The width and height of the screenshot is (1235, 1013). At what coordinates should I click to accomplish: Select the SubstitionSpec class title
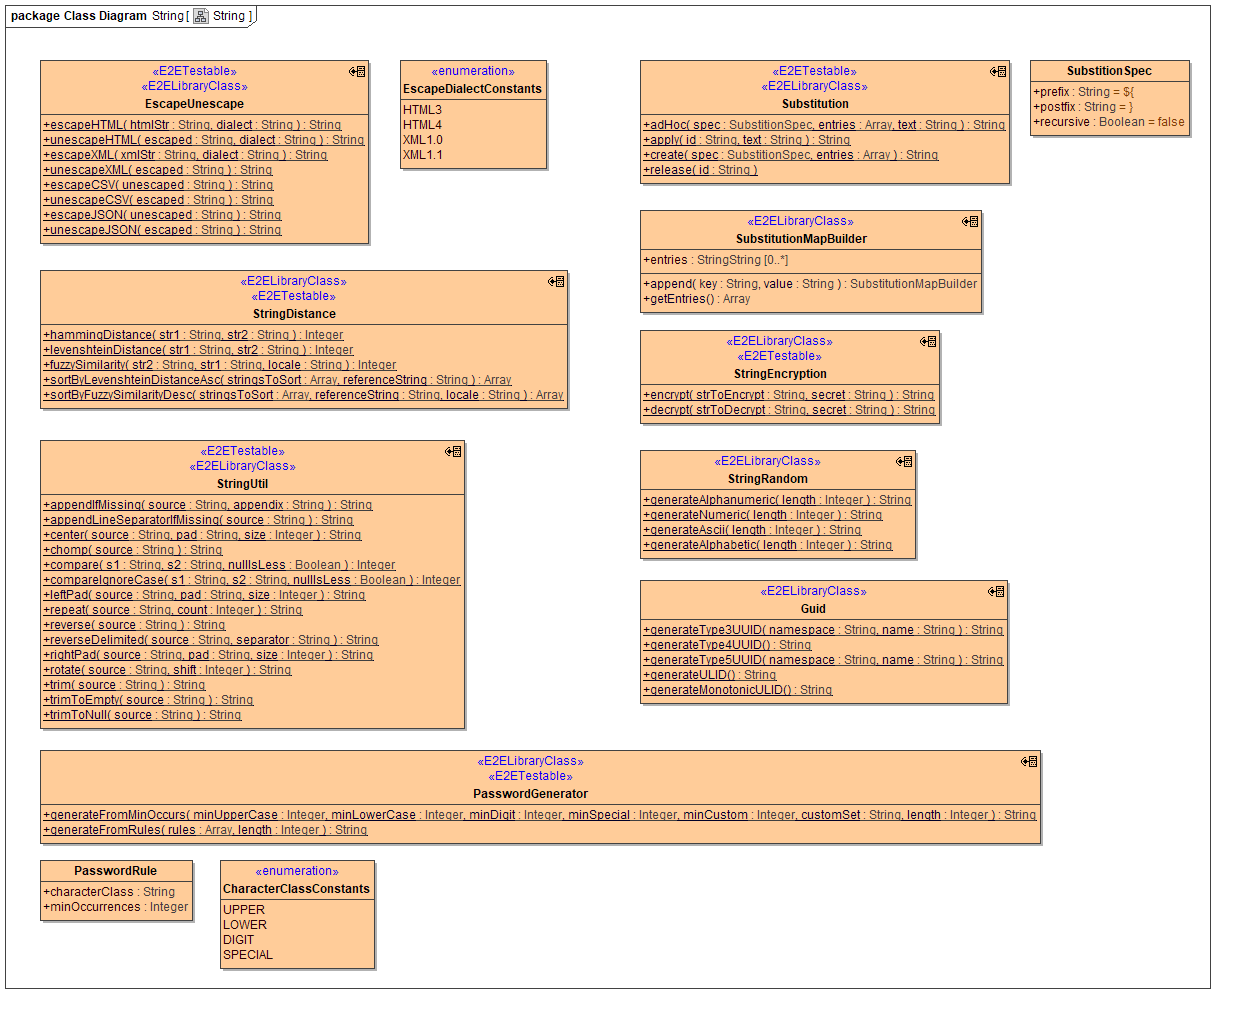[1109, 71]
